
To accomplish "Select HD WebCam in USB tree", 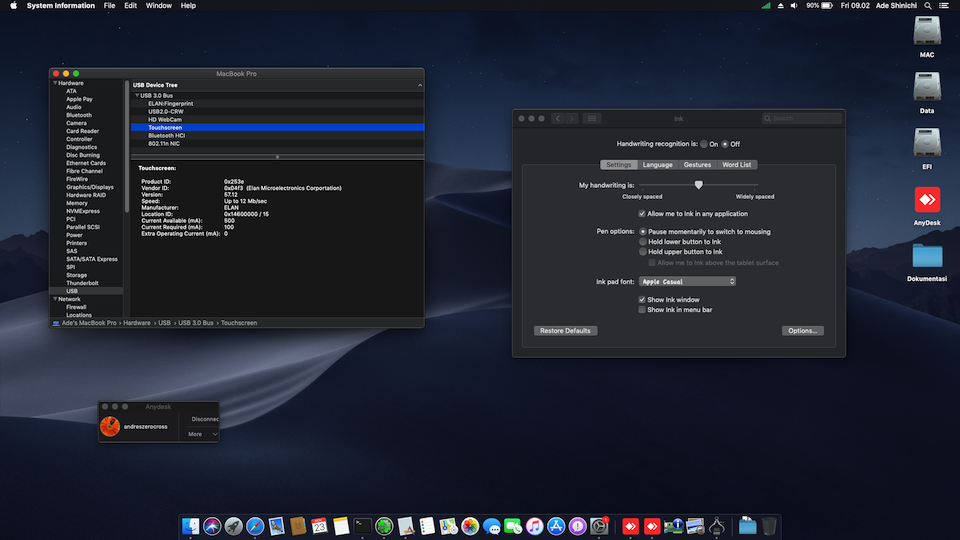I will (165, 119).
